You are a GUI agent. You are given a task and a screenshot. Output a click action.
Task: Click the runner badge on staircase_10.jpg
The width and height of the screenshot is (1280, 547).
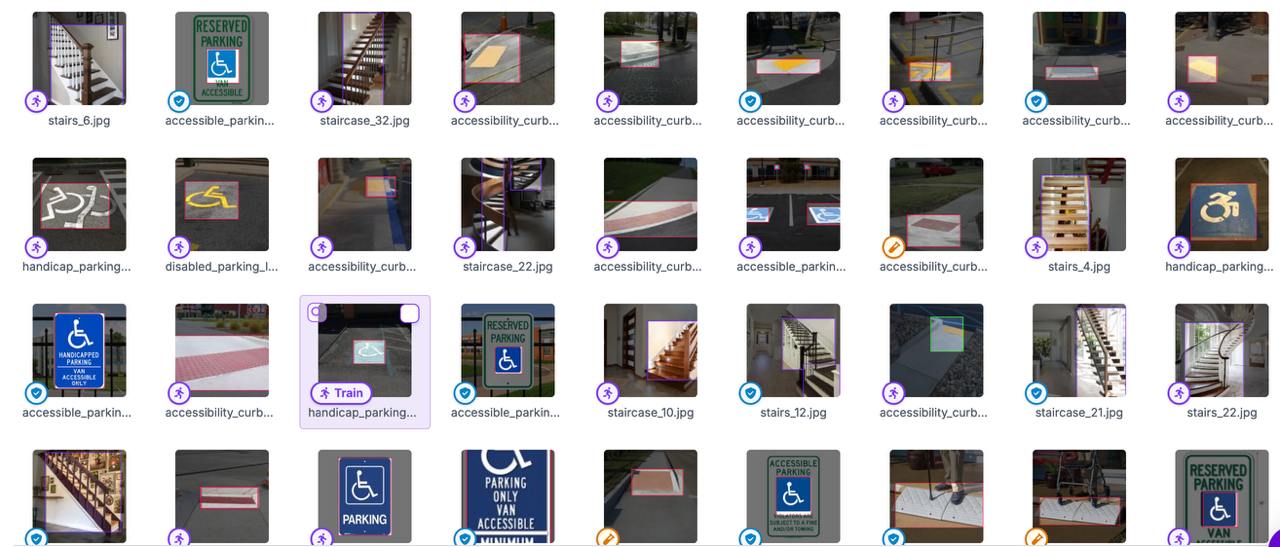(x=608, y=393)
